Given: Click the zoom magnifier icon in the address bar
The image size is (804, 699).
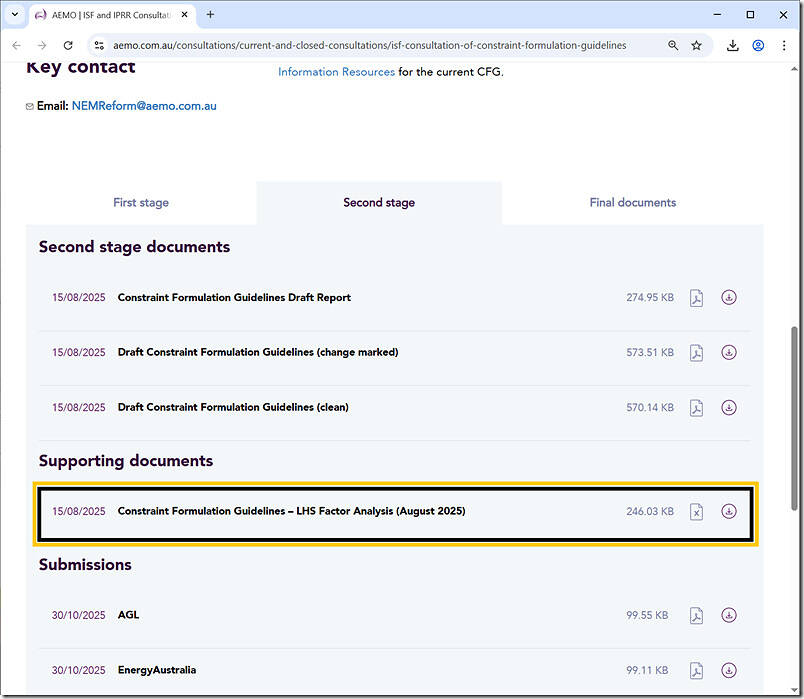Looking at the screenshot, I should point(671,45).
